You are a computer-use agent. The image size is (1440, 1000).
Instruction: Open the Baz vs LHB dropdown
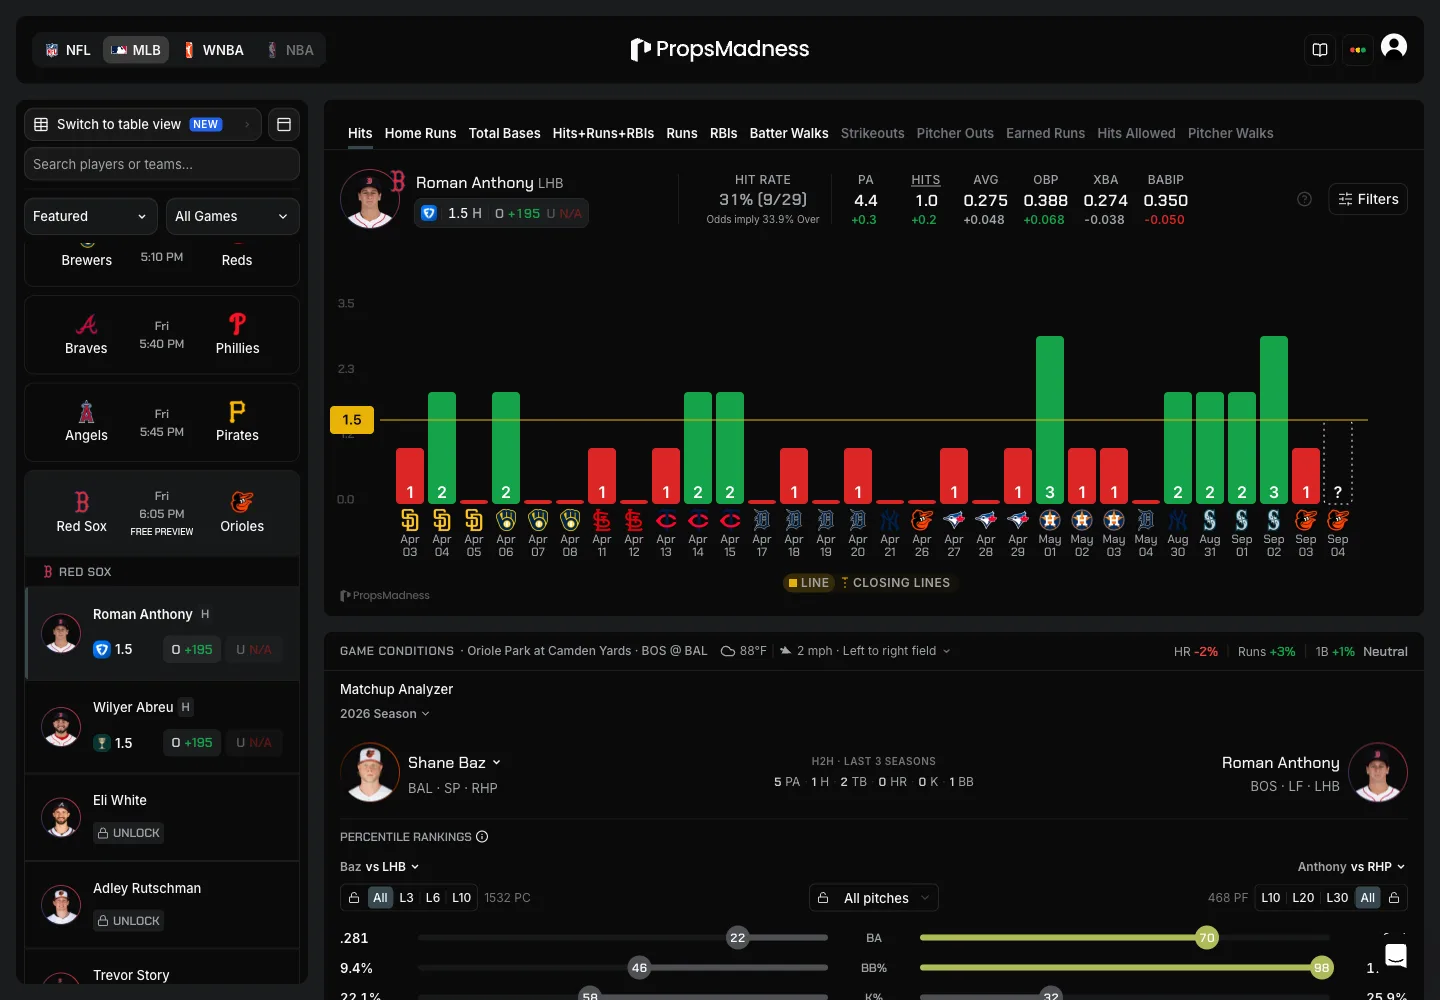pos(380,867)
